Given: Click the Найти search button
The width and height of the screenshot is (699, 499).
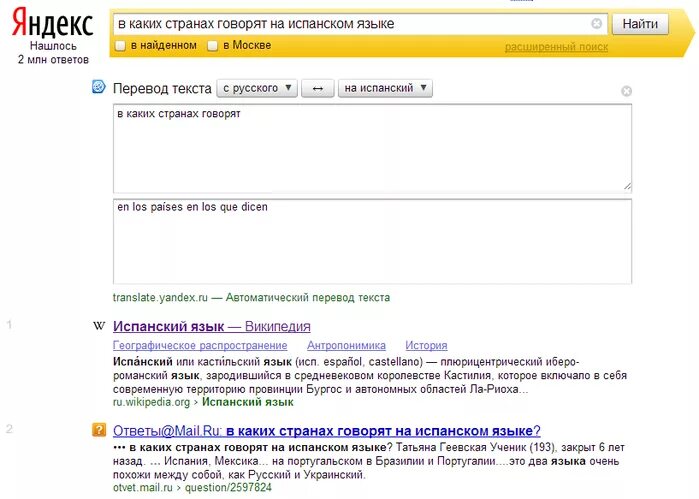Looking at the screenshot, I should [640, 24].
